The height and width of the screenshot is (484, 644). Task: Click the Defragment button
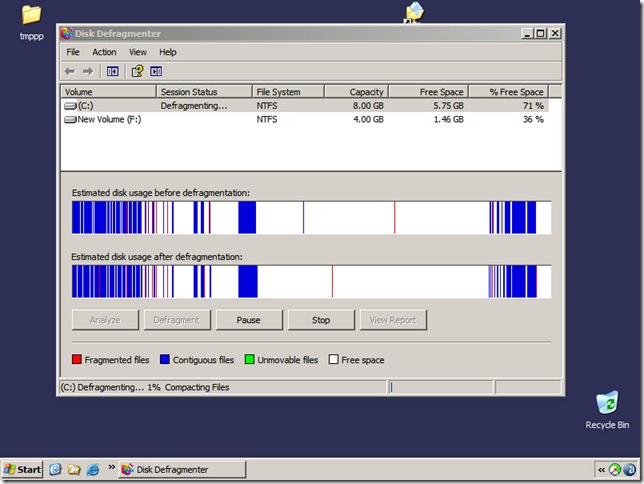coord(177,320)
